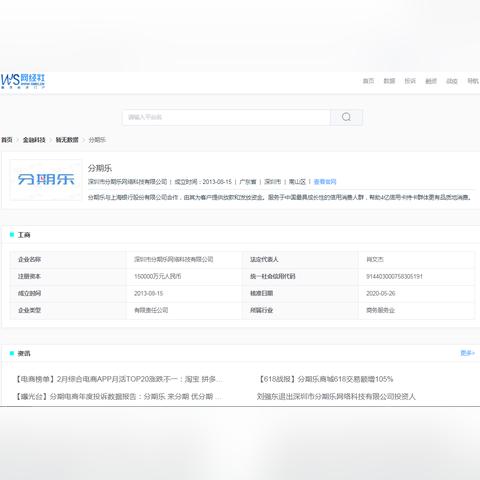
Task: Click the company description paragraph
Action: click(x=279, y=197)
